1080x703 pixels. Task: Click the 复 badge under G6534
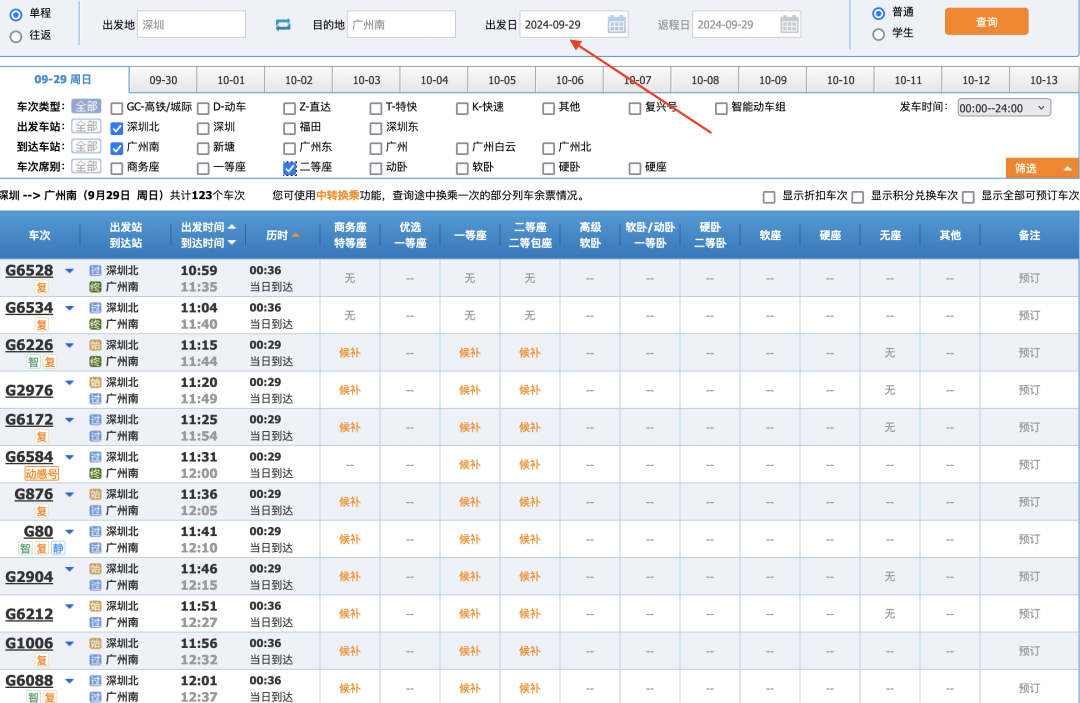42,324
